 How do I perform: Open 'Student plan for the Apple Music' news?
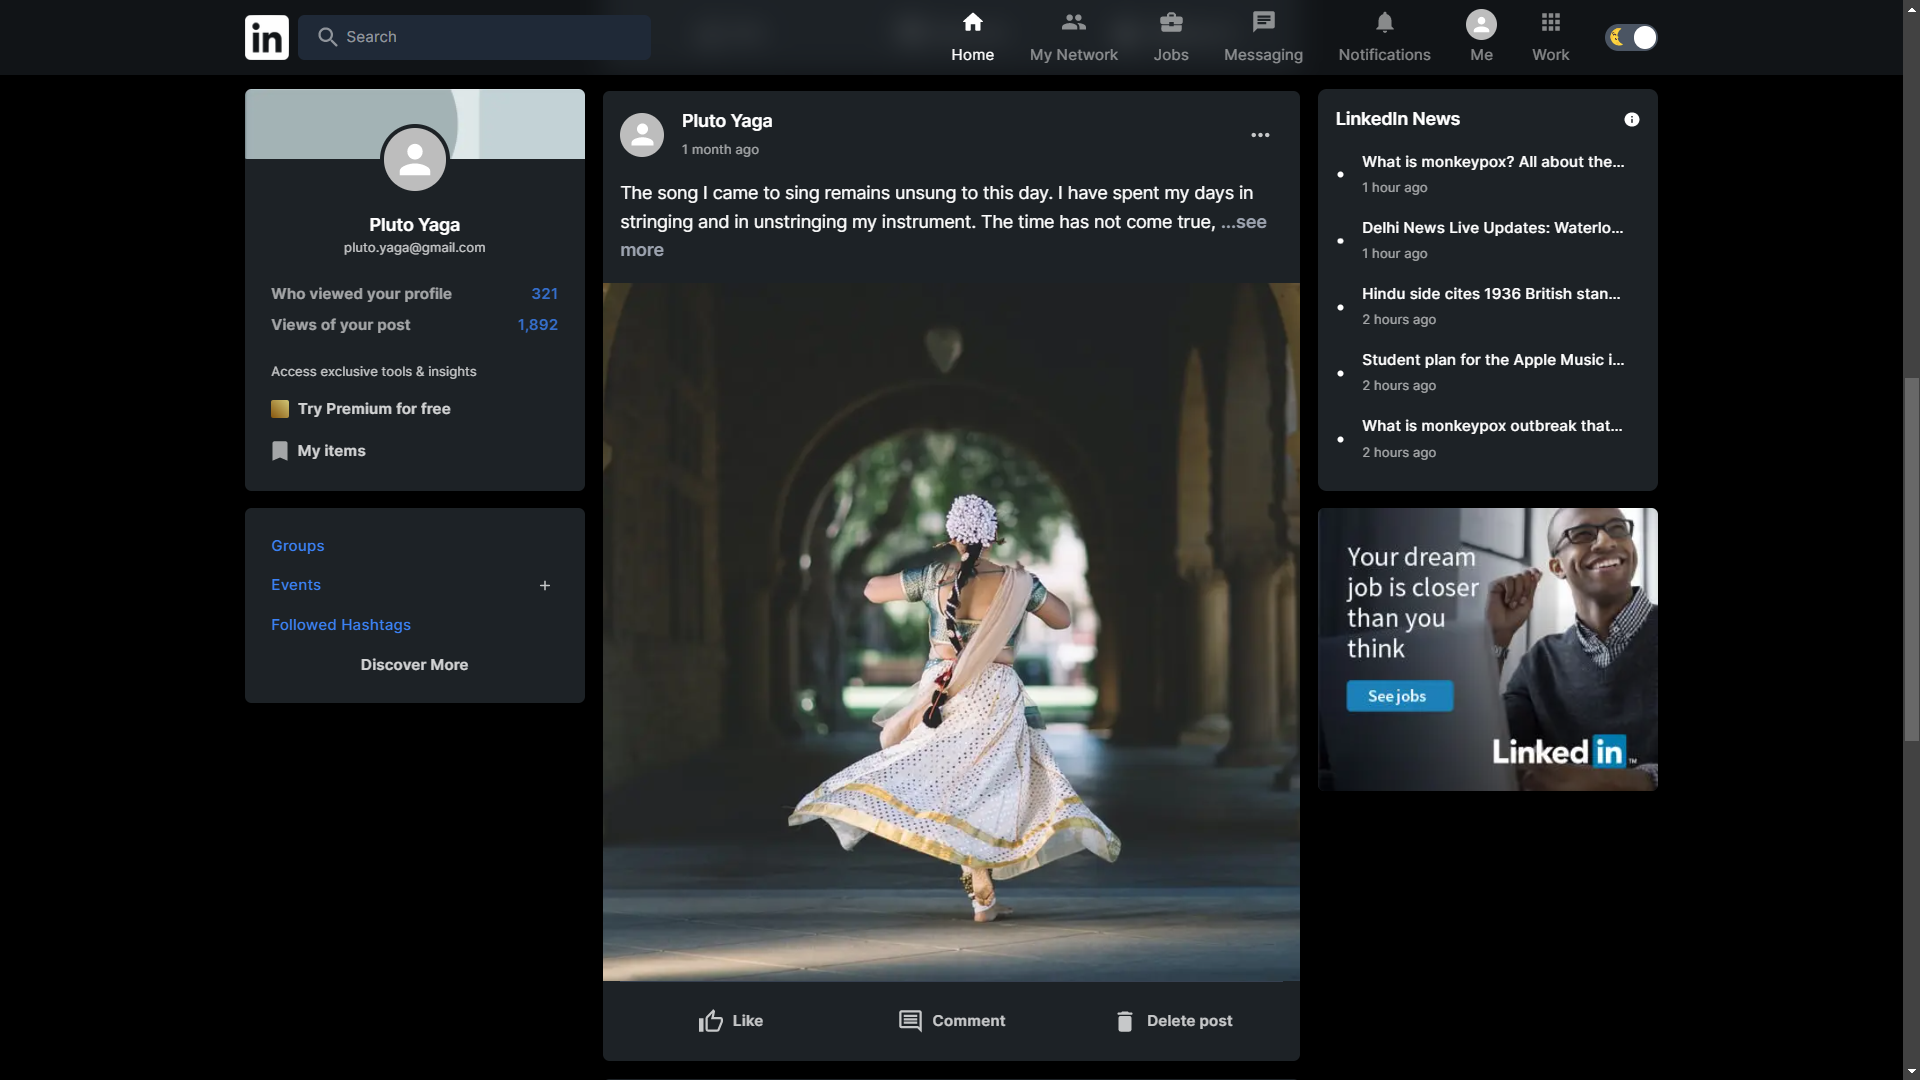pyautogui.click(x=1493, y=360)
